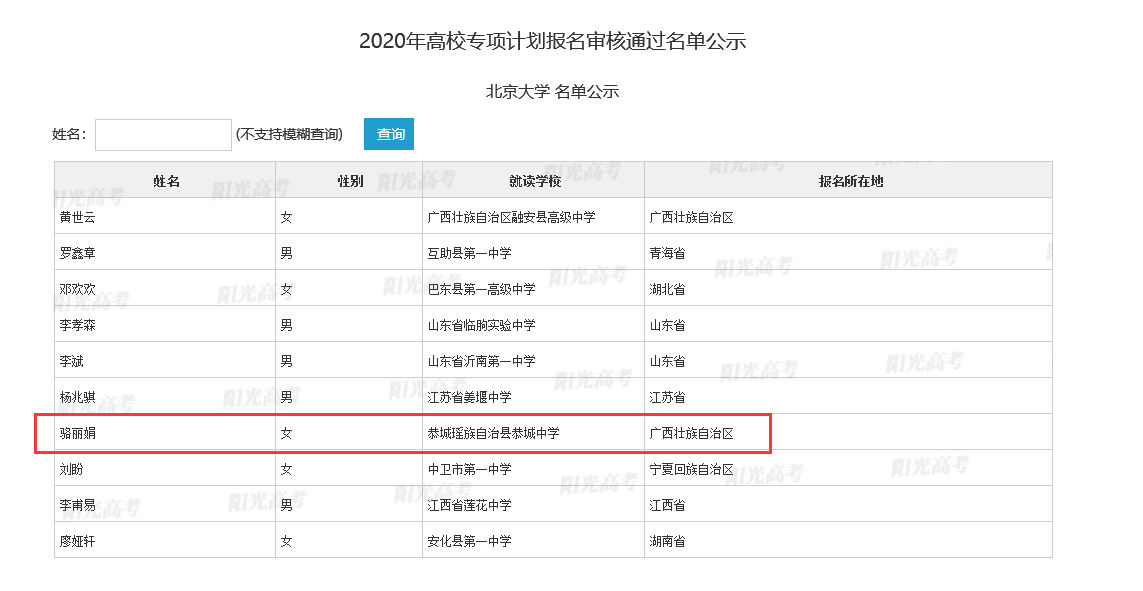This screenshot has height=591, width=1143.
Task: Select the 性别 column header
Action: [x=350, y=181]
